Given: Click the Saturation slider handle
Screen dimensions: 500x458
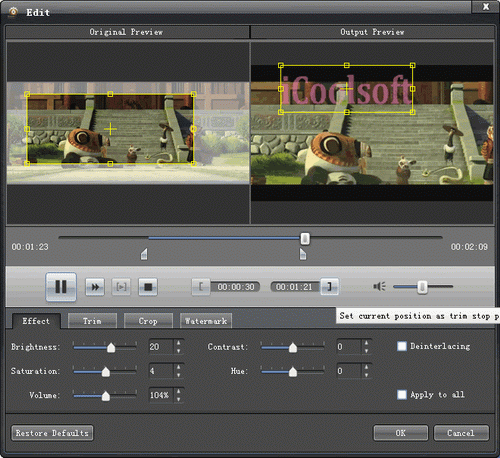Looking at the screenshot, I should coord(106,371).
